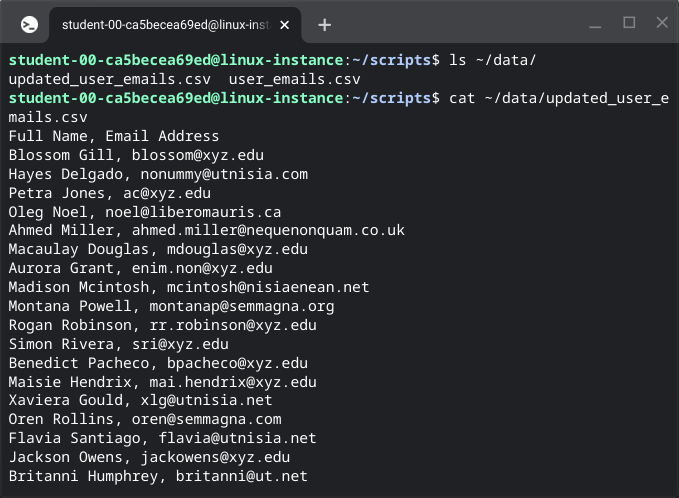Click the 'Benedict Pacheco, bpacheco@xyz.edu' line

158,363
